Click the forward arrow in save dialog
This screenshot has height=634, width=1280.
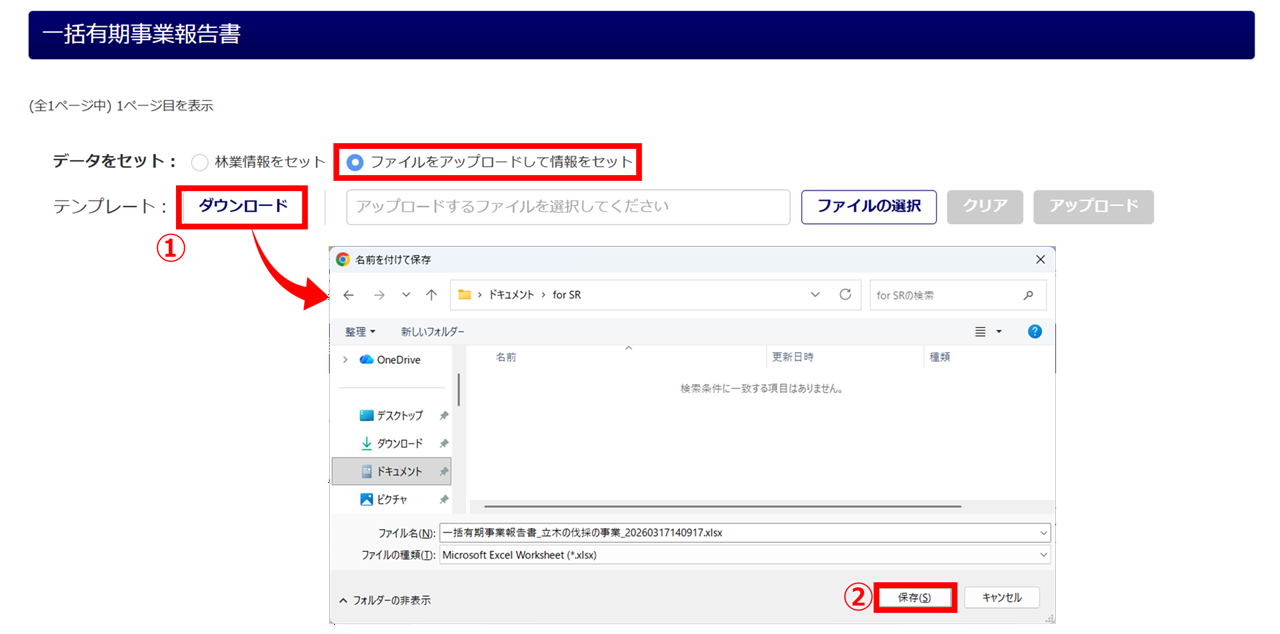click(x=379, y=295)
